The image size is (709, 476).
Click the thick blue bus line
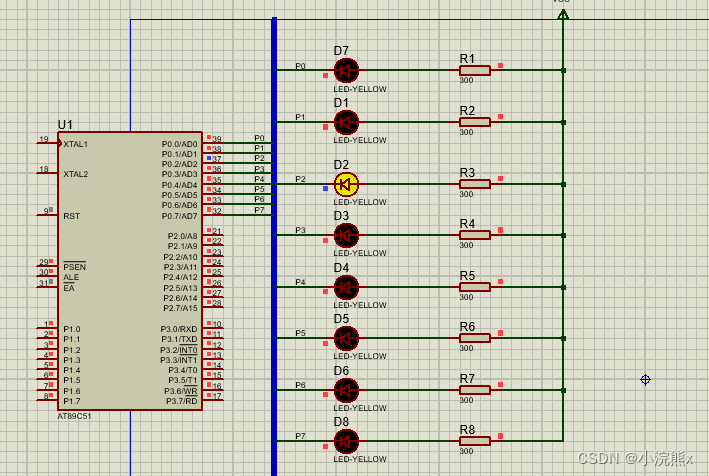click(x=274, y=246)
